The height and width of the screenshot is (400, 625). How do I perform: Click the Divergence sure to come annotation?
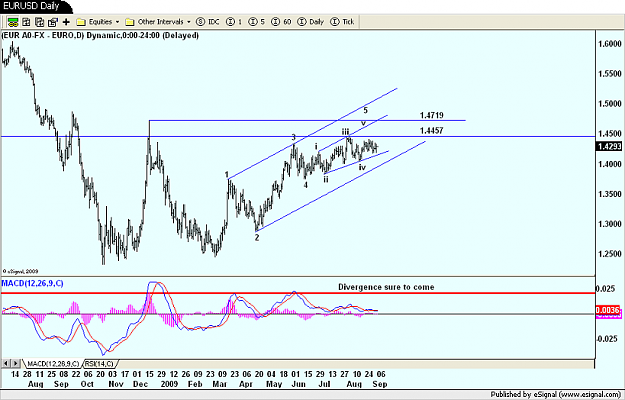point(386,287)
